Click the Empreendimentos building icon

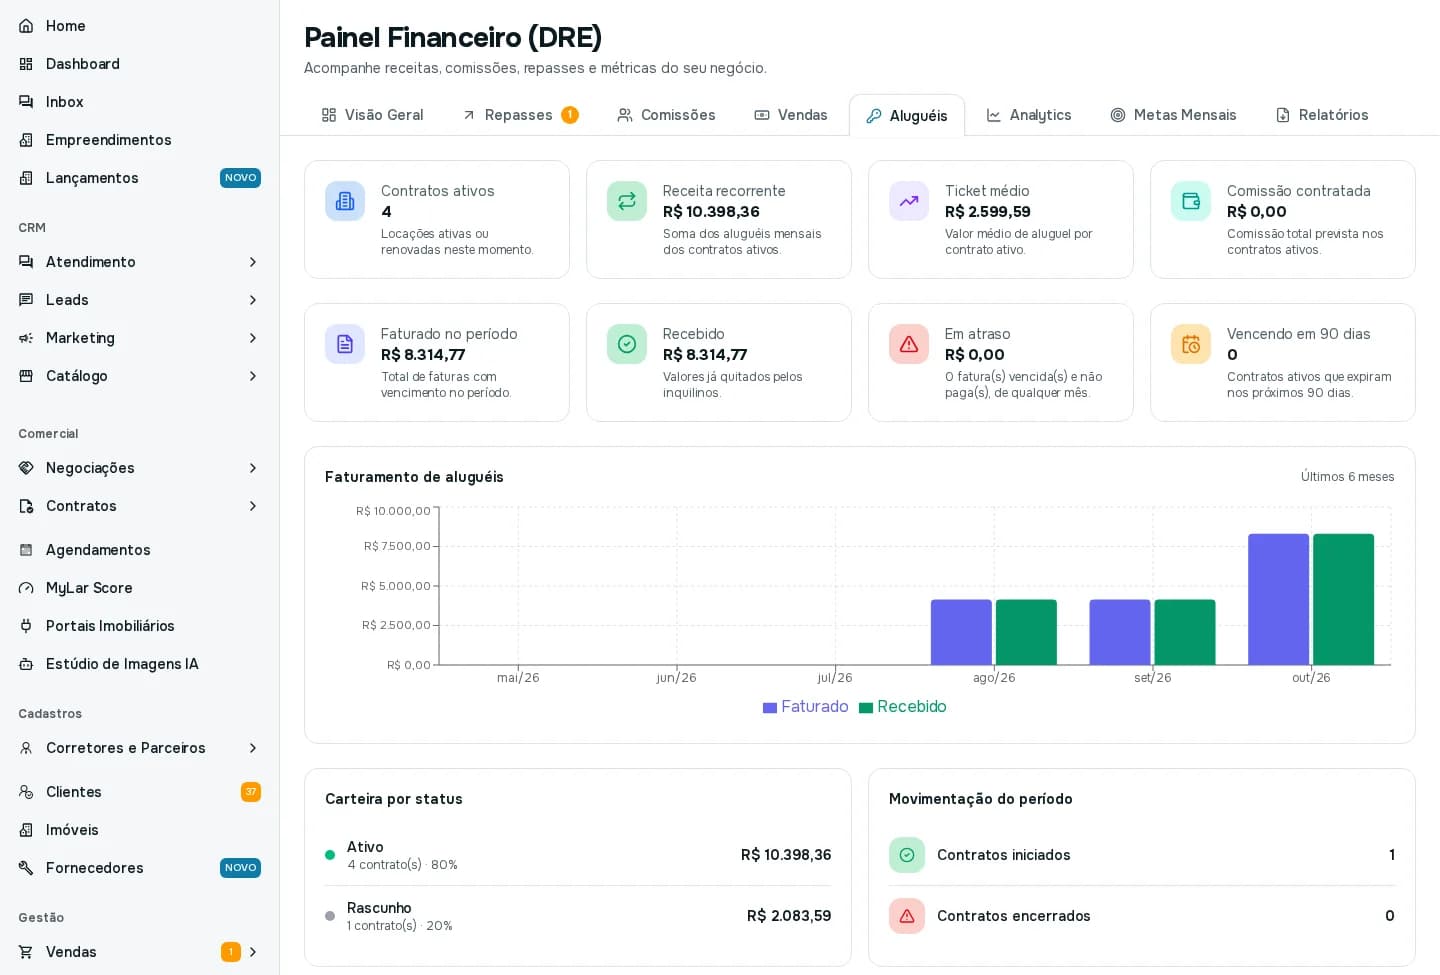(26, 140)
